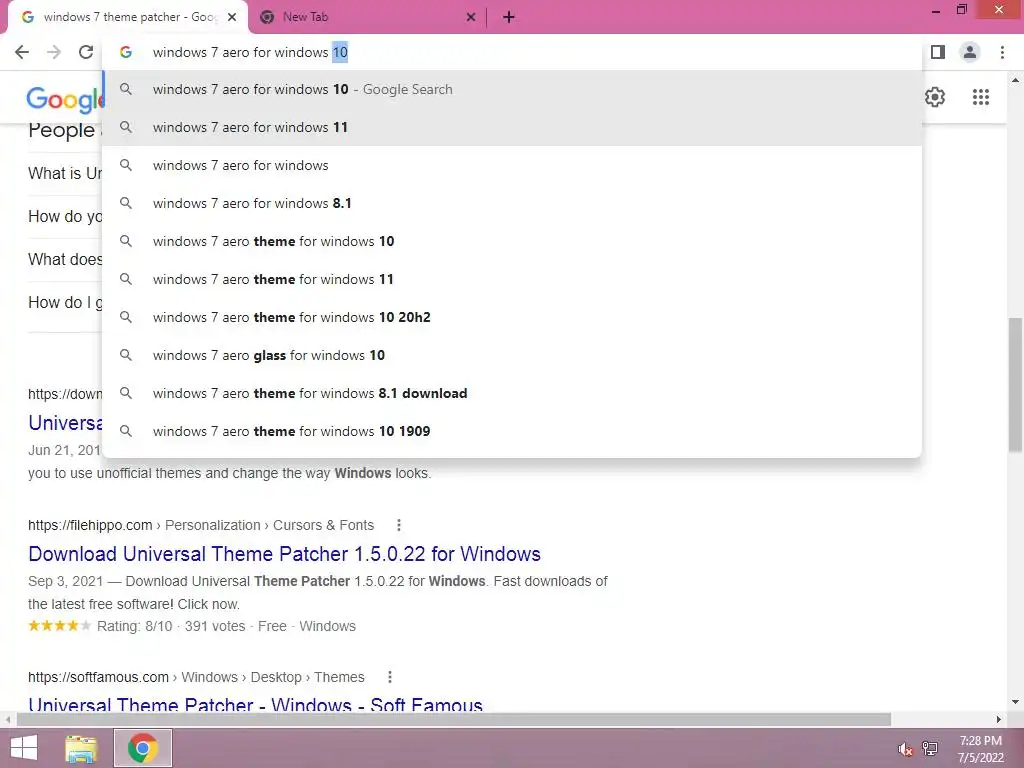Choose suggestion ending in '10 1909'
Image resolution: width=1024 pixels, height=768 pixels.
tap(512, 431)
